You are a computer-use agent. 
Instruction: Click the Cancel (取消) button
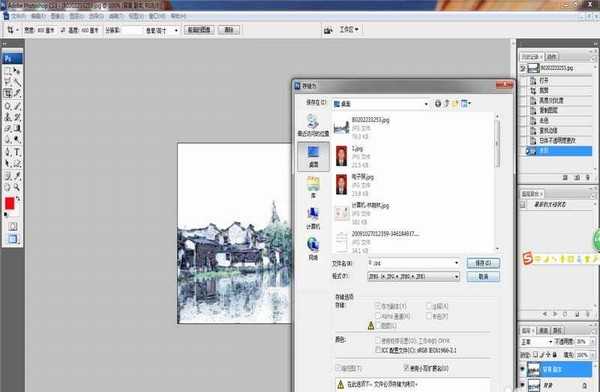(483, 276)
